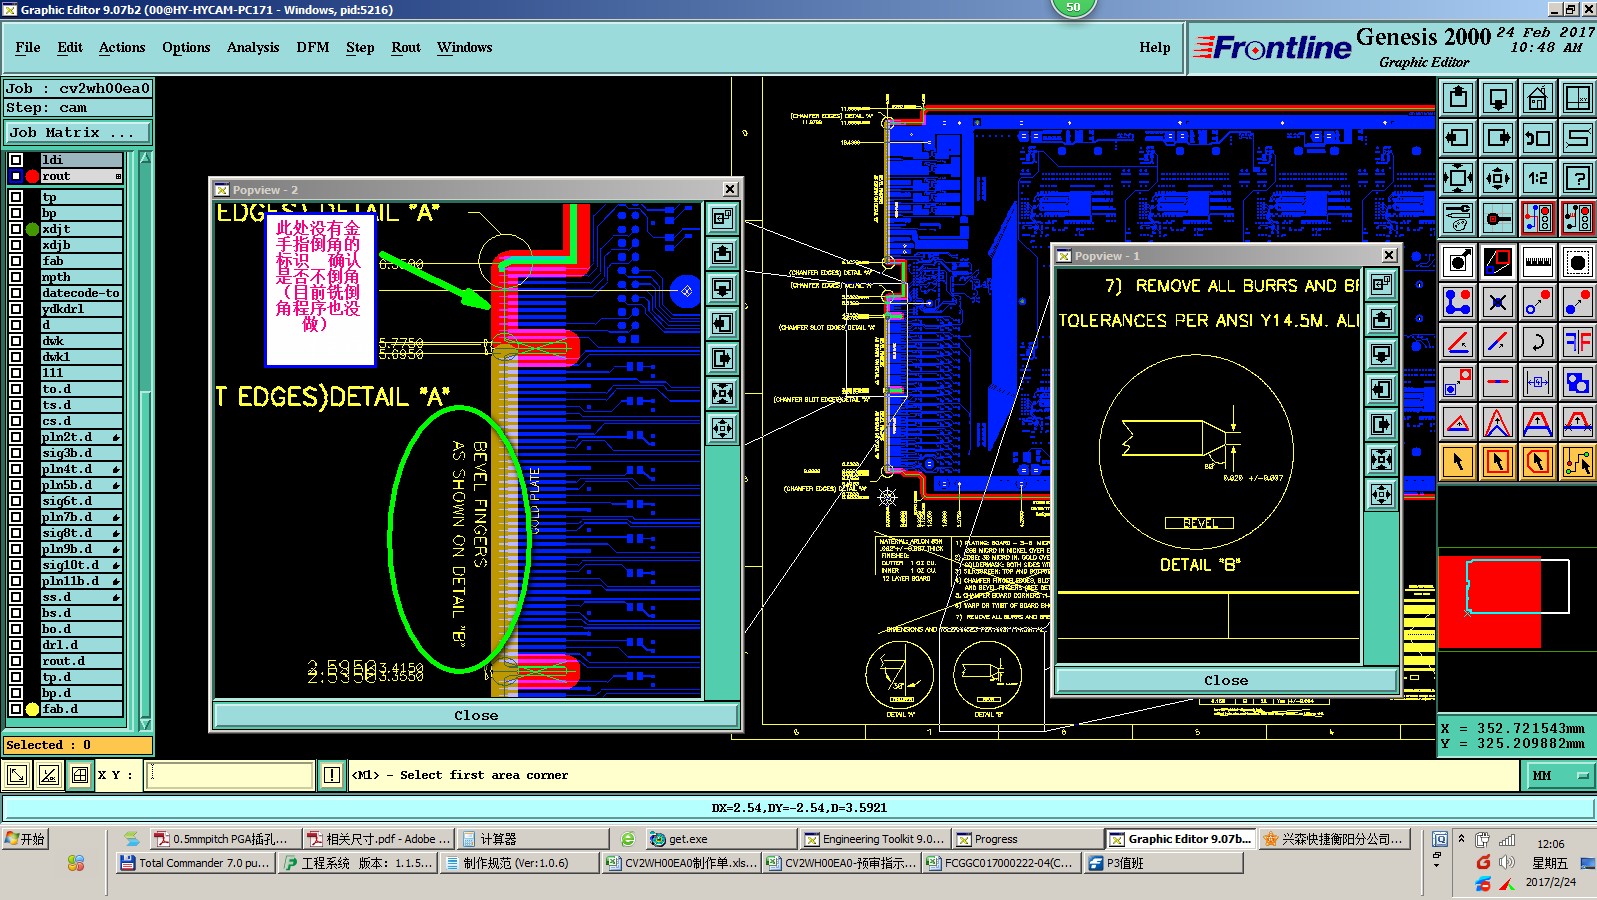Viewport: 1597px width, 900px height.
Task: Toggle the fab layer checkbox
Action: pyautogui.click(x=16, y=261)
